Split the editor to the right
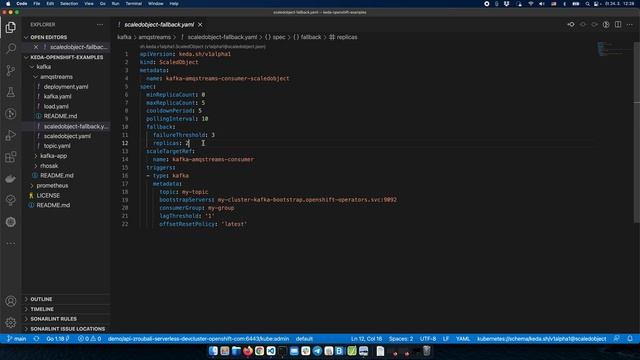640x360 pixels. [x=618, y=24]
